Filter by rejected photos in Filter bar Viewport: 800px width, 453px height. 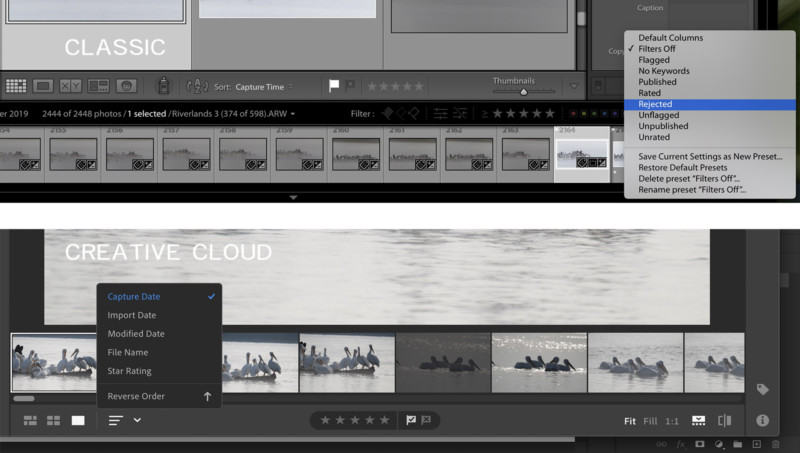[414, 113]
